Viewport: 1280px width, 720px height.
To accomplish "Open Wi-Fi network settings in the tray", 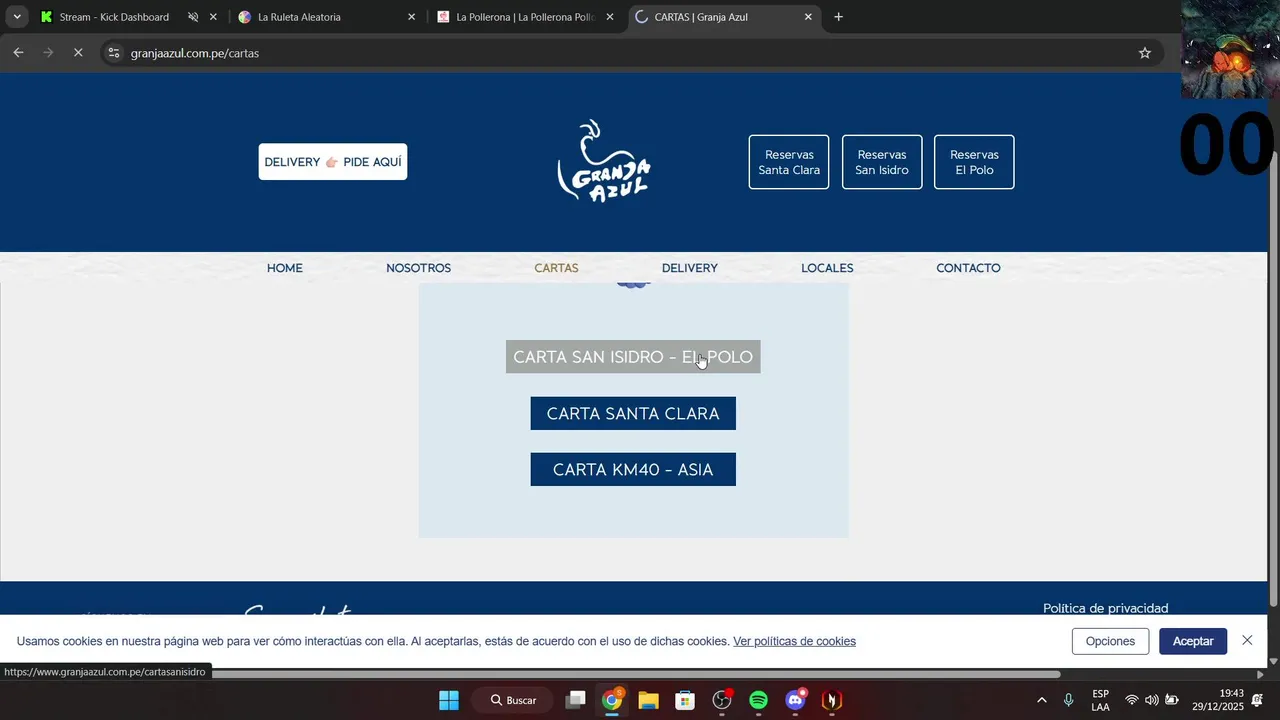I will click(x=1132, y=700).
